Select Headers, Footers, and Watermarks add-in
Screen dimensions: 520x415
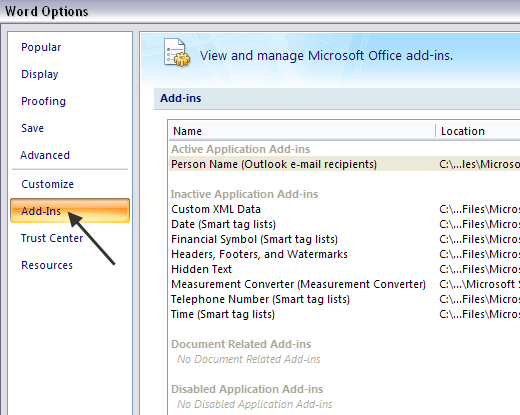[x=345, y=254]
